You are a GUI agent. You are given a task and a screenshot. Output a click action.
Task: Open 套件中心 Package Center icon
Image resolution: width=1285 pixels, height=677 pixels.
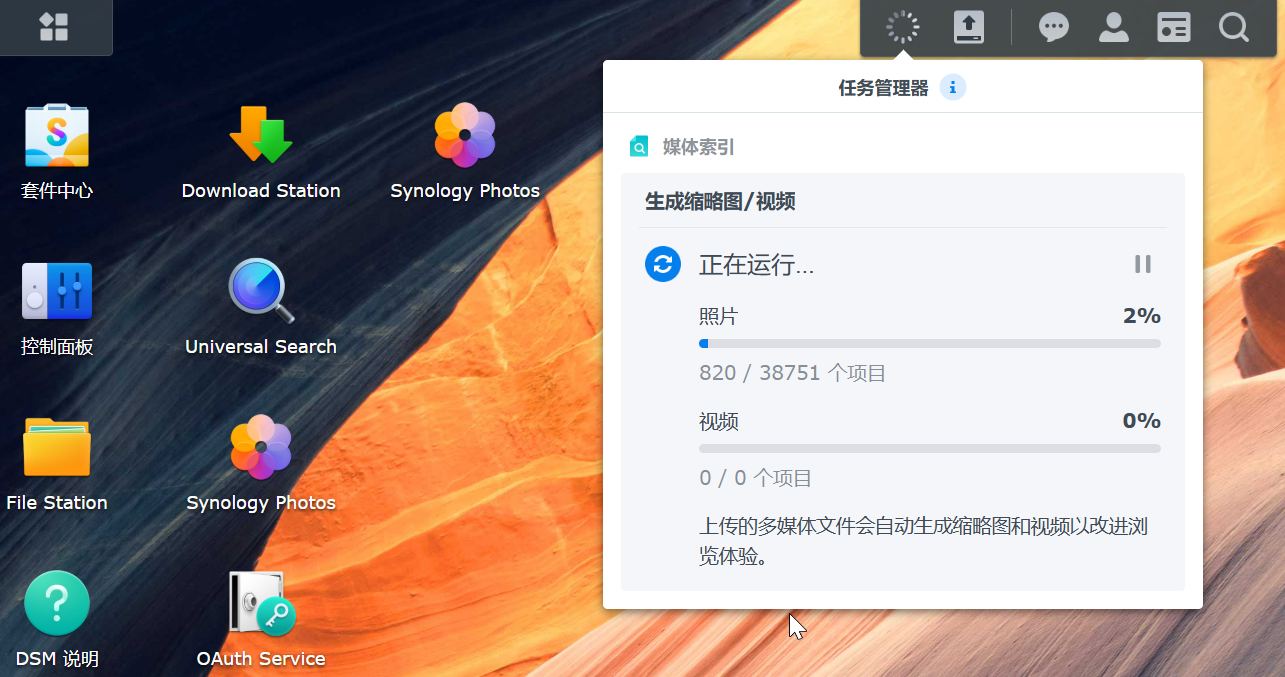(57, 136)
